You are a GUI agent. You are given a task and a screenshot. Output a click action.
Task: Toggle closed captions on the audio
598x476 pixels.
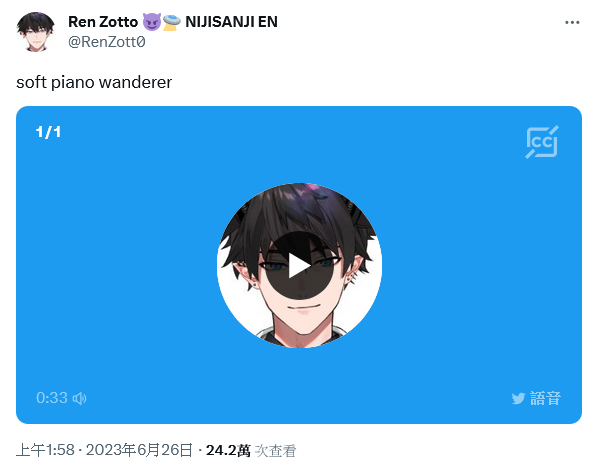tap(542, 142)
